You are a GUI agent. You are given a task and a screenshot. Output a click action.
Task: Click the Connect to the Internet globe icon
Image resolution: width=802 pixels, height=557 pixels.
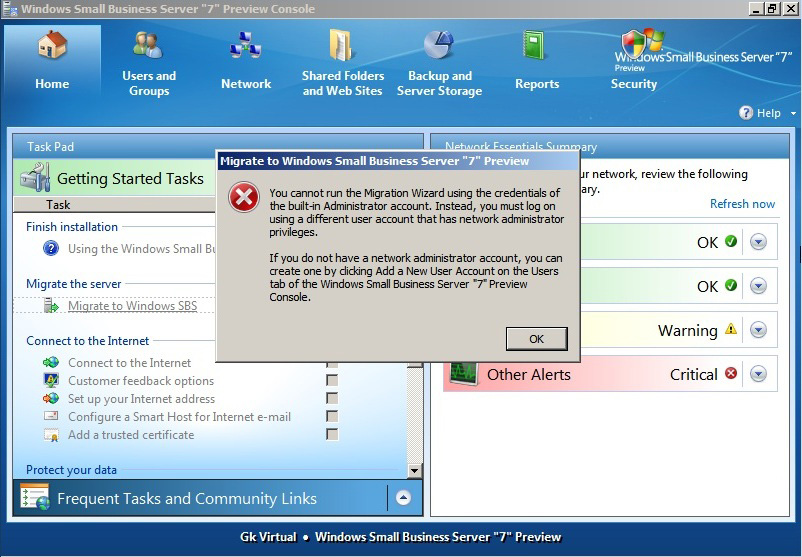(51, 363)
